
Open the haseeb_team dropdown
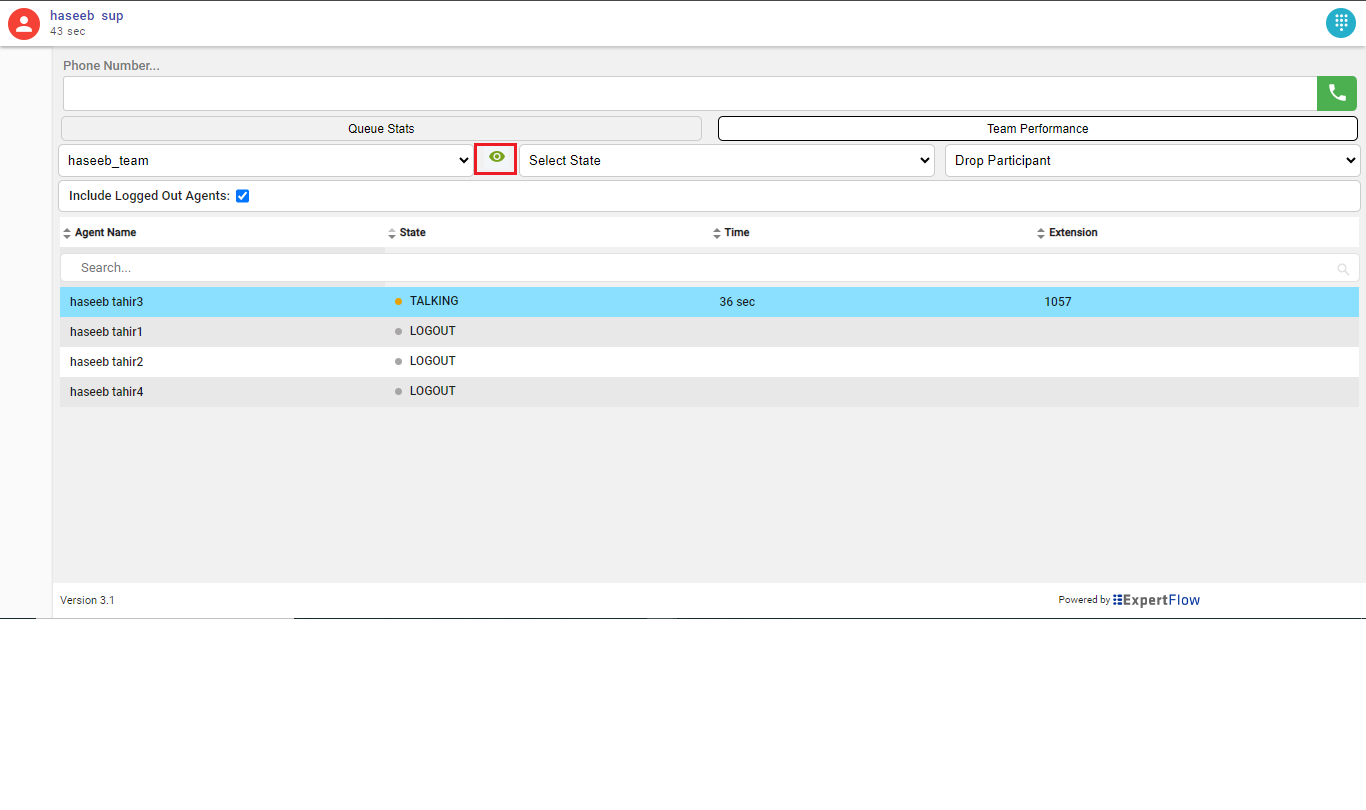coord(266,160)
